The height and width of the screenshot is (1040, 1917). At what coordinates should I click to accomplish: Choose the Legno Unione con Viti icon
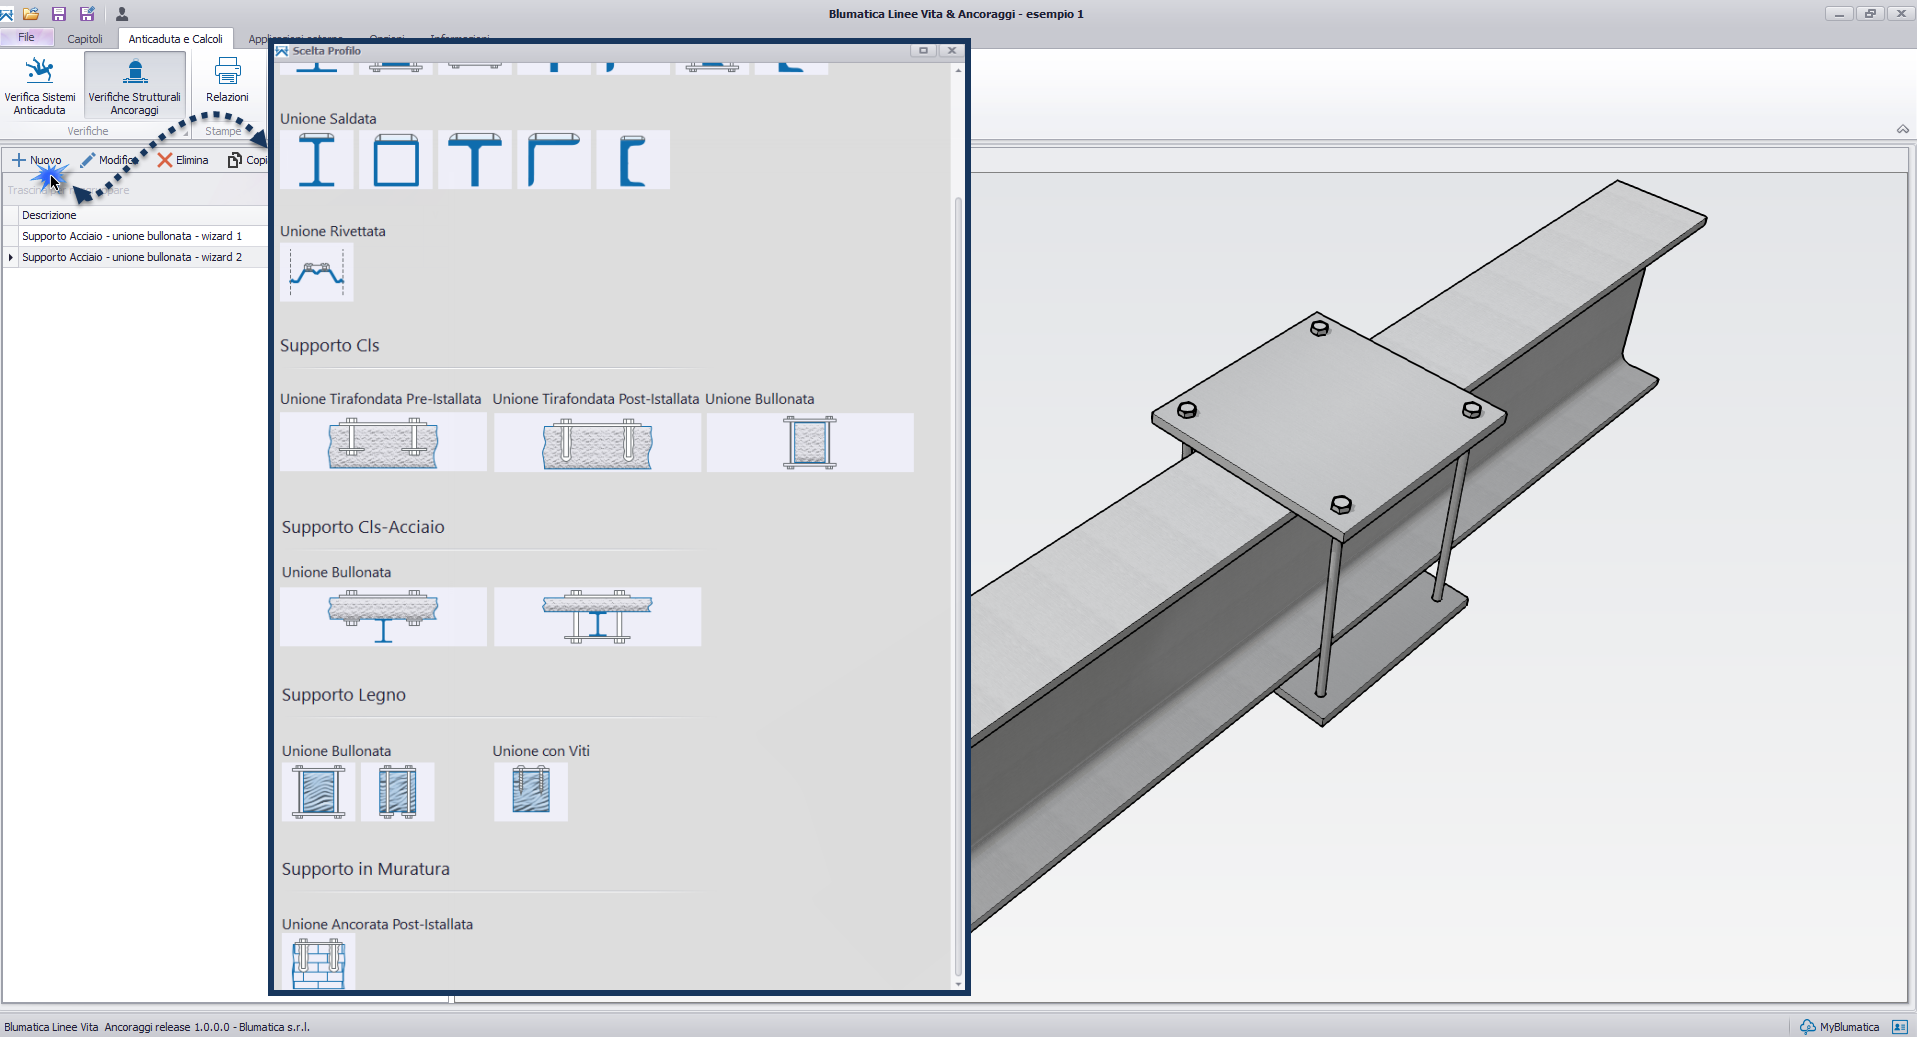click(x=531, y=792)
